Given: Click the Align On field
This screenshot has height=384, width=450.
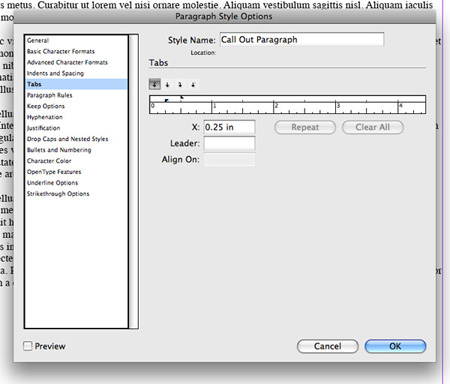Looking at the screenshot, I should [x=229, y=160].
